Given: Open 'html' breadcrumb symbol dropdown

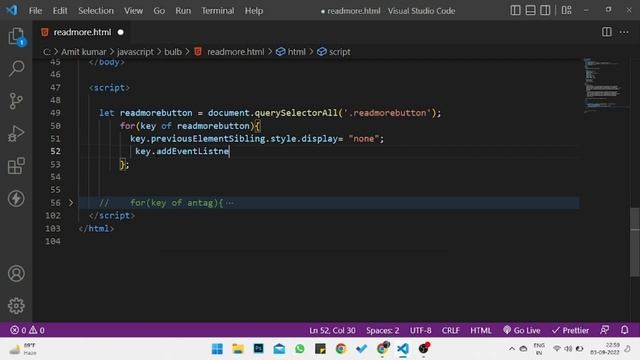Looking at the screenshot, I should point(291,52).
